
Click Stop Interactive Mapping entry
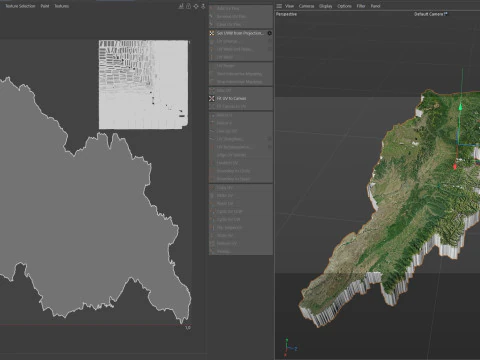pyautogui.click(x=240, y=82)
